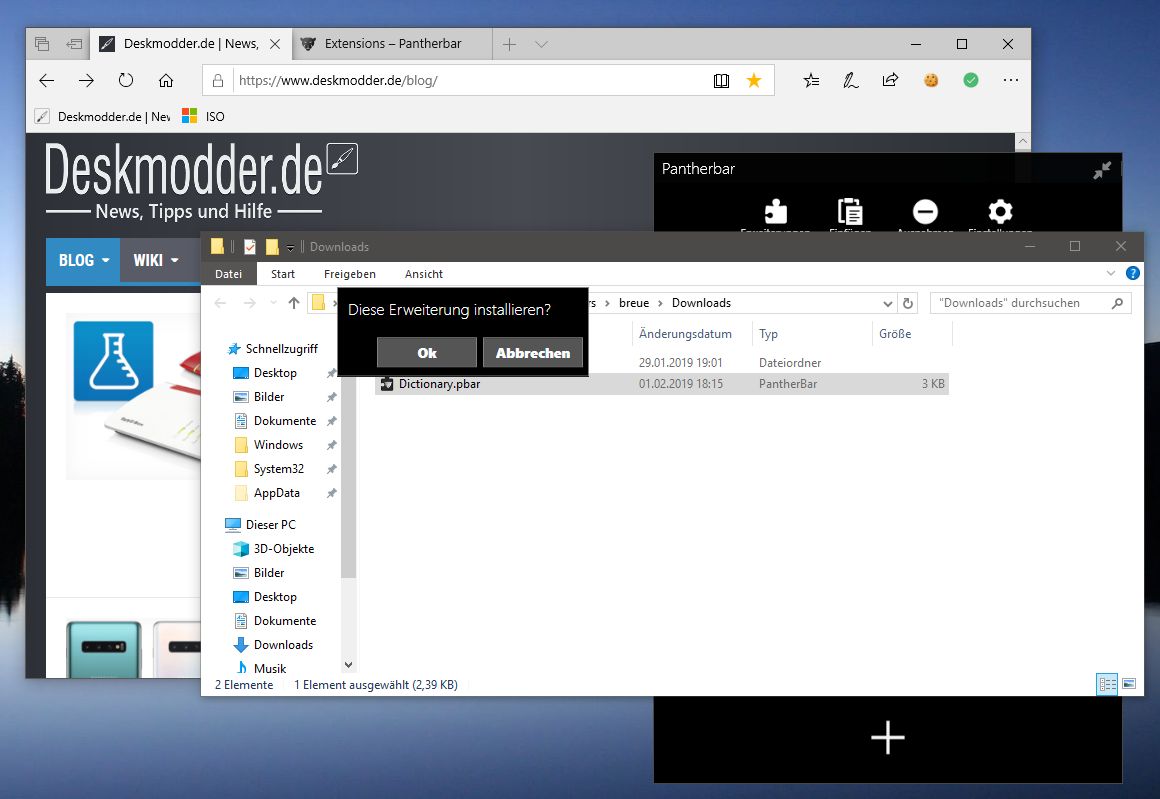Open the Datei menu in Explorer
Viewport: 1160px width, 799px height.
(x=229, y=274)
